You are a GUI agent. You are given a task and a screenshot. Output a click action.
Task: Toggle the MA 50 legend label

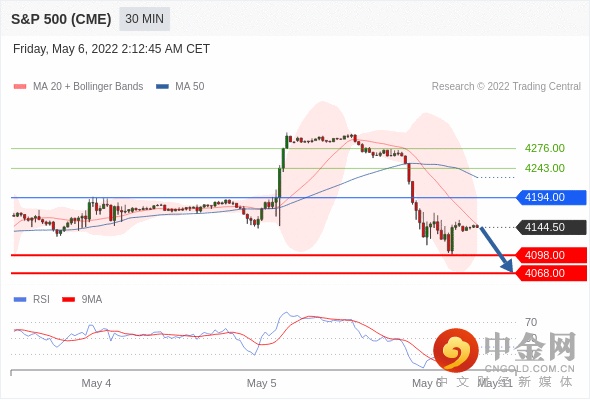[x=190, y=87]
